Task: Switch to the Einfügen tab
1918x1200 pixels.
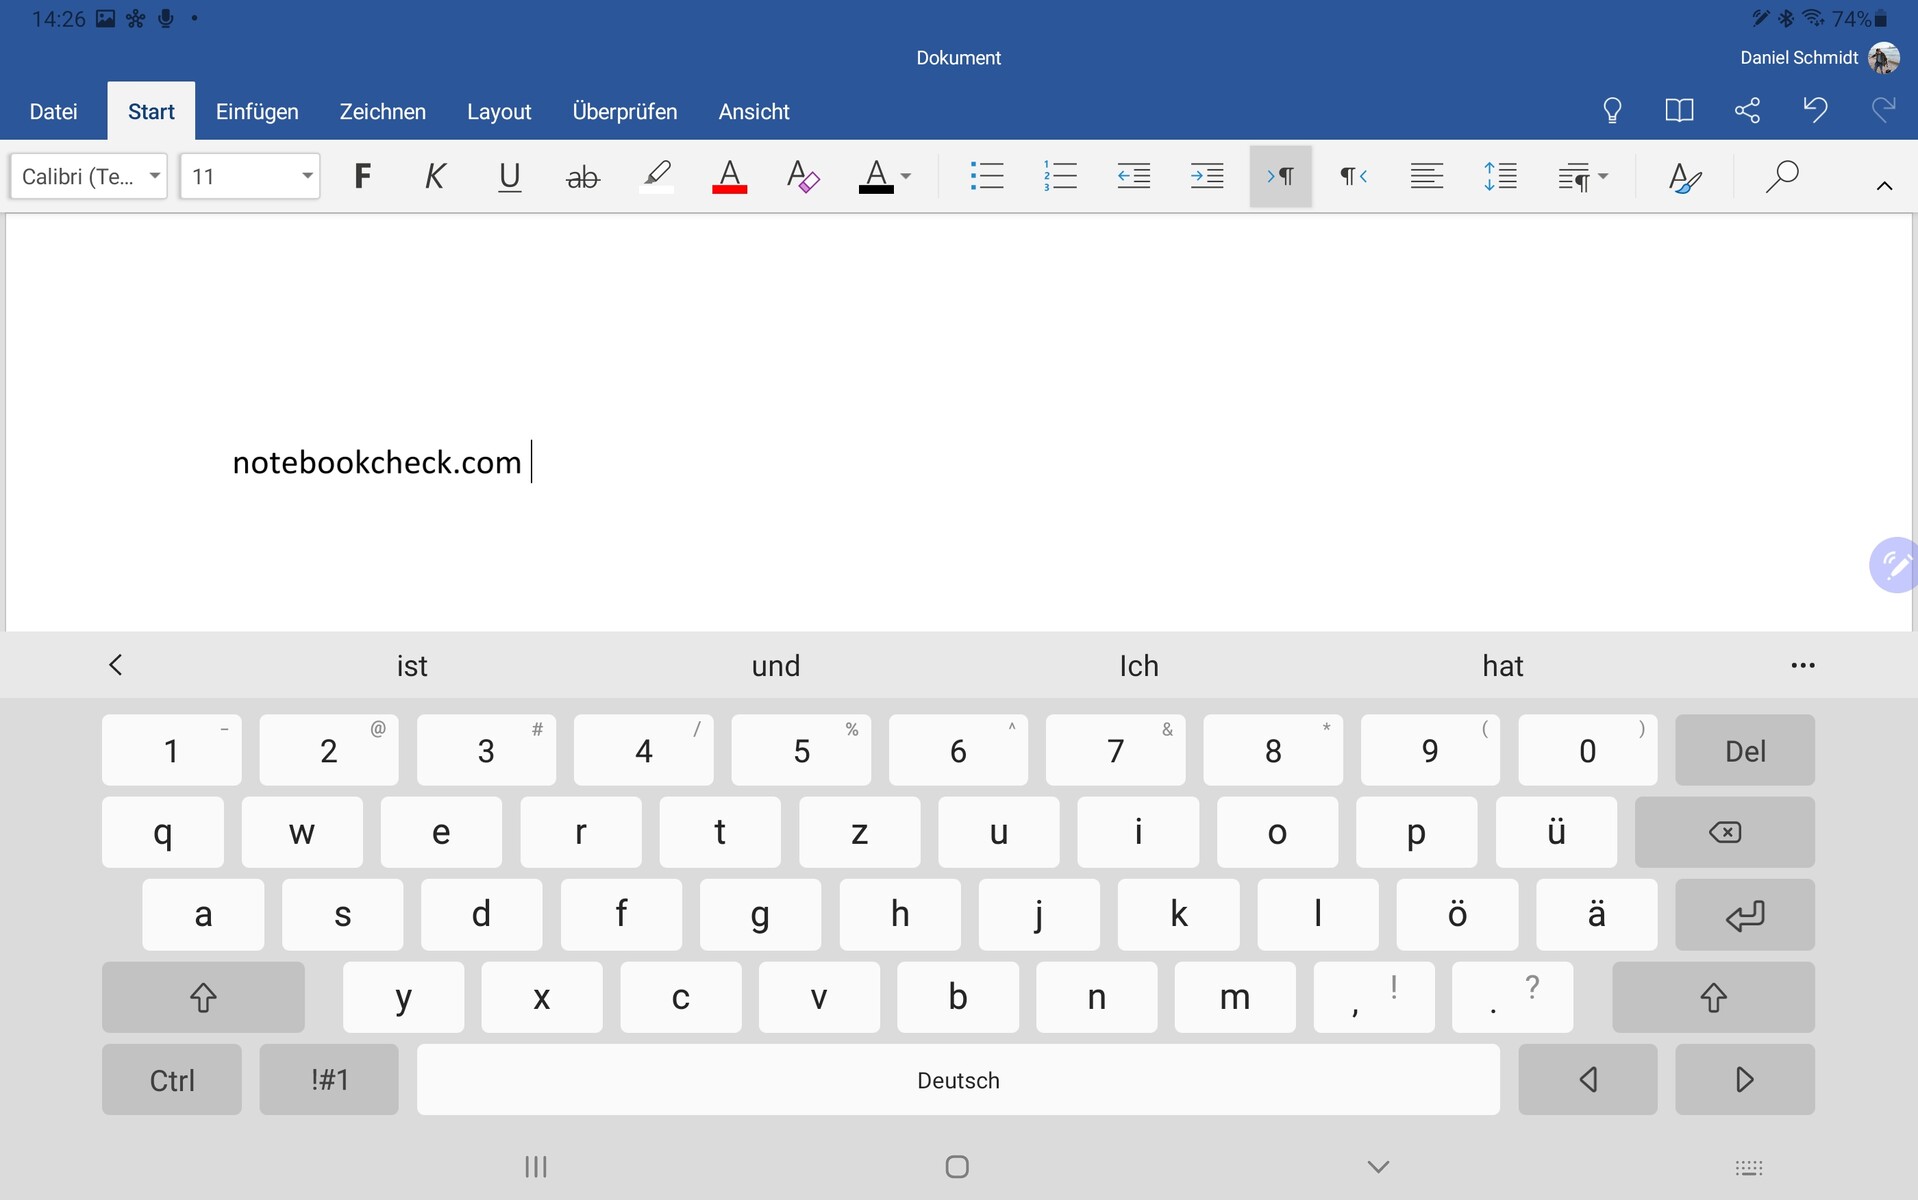Action: pos(257,112)
